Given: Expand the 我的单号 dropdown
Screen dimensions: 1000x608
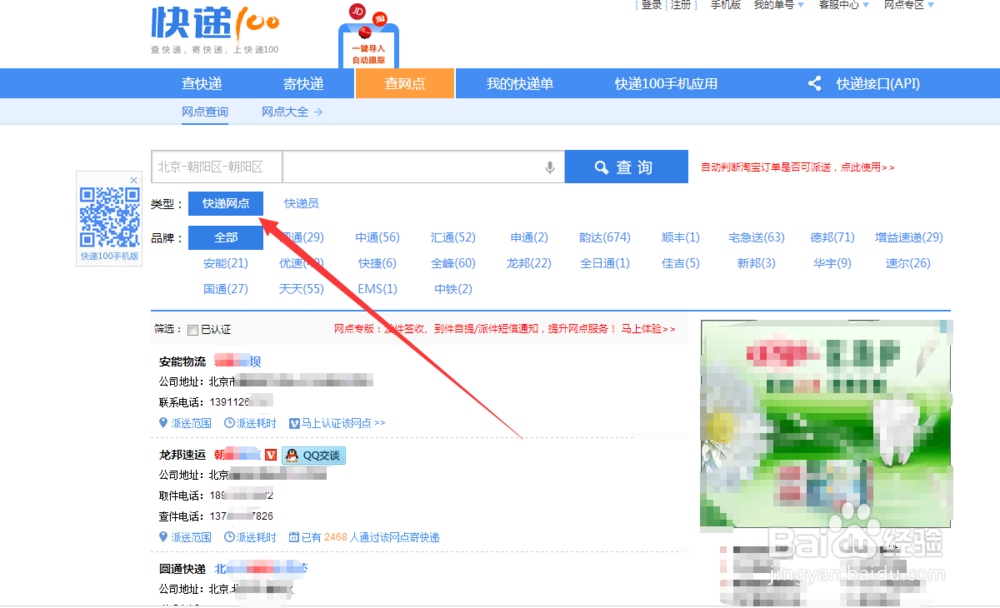Looking at the screenshot, I should (x=779, y=5).
